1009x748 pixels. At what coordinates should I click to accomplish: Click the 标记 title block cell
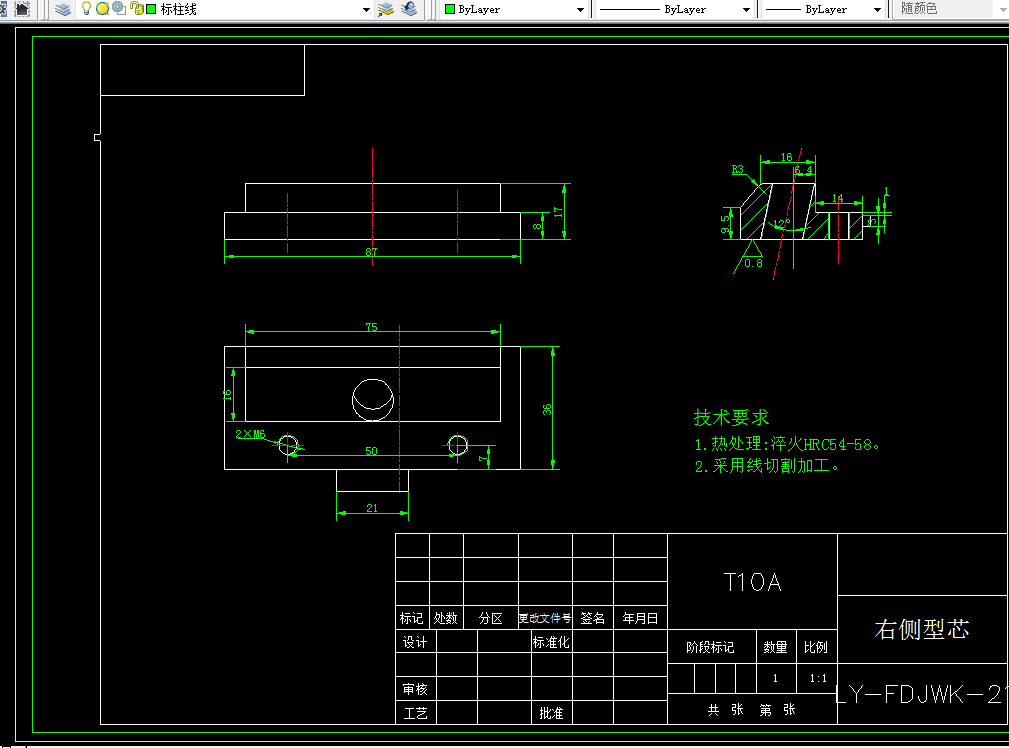pyautogui.click(x=412, y=618)
